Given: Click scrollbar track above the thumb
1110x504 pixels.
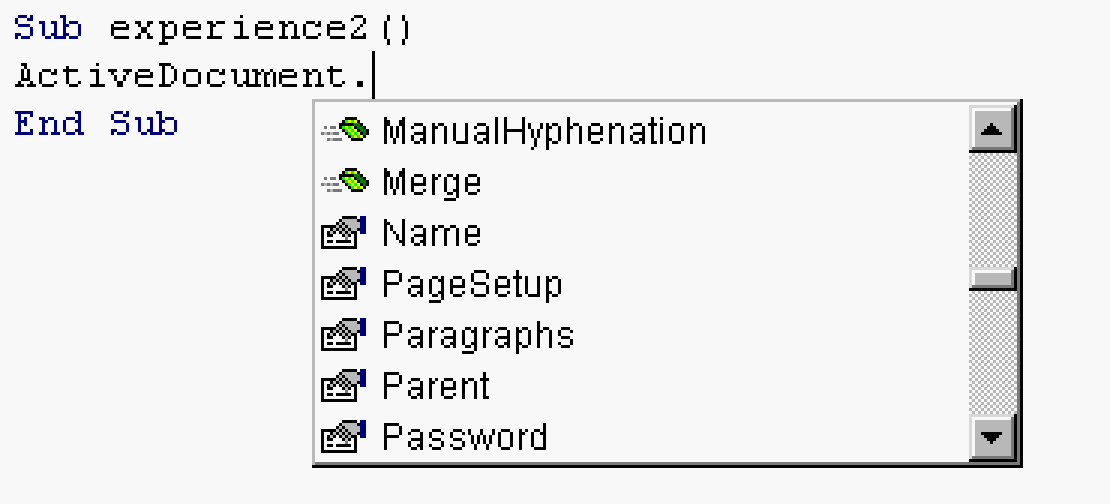Looking at the screenshot, I should coord(992,210).
